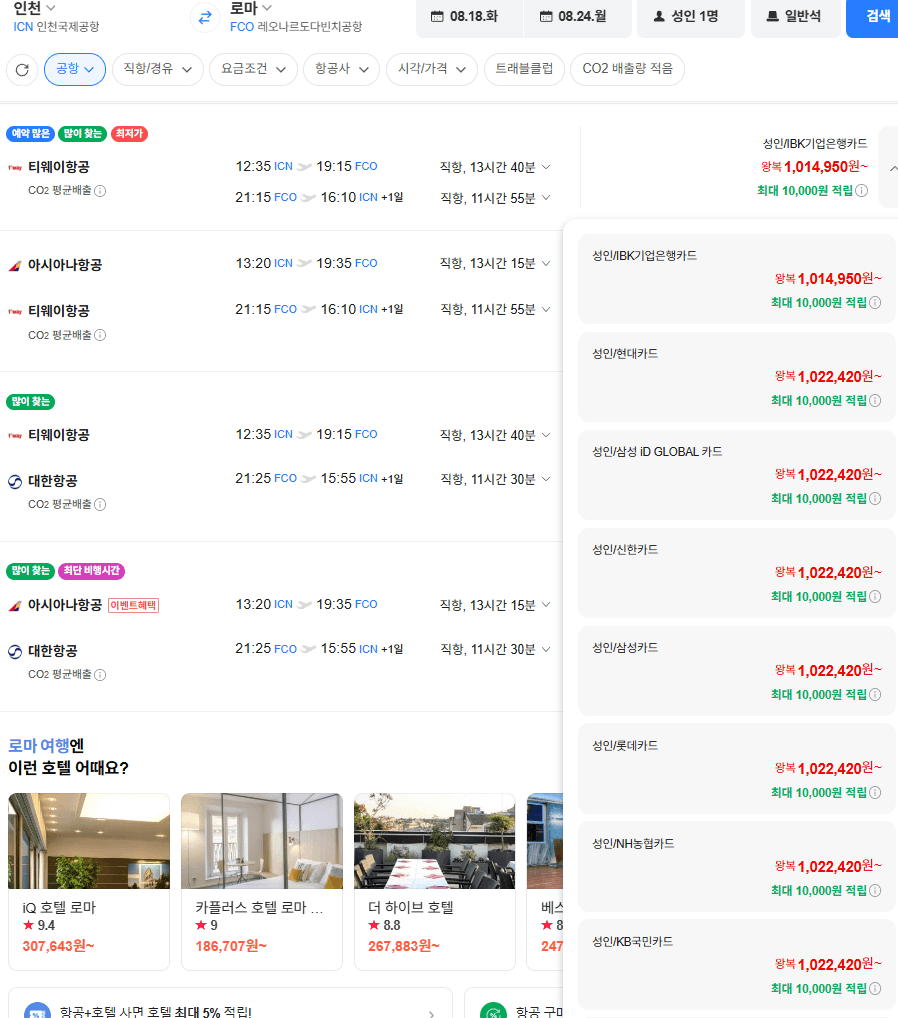The image size is (898, 1018).
Task: Expand 아시아나항공 13:20 flight details in second result
Action: point(546,263)
